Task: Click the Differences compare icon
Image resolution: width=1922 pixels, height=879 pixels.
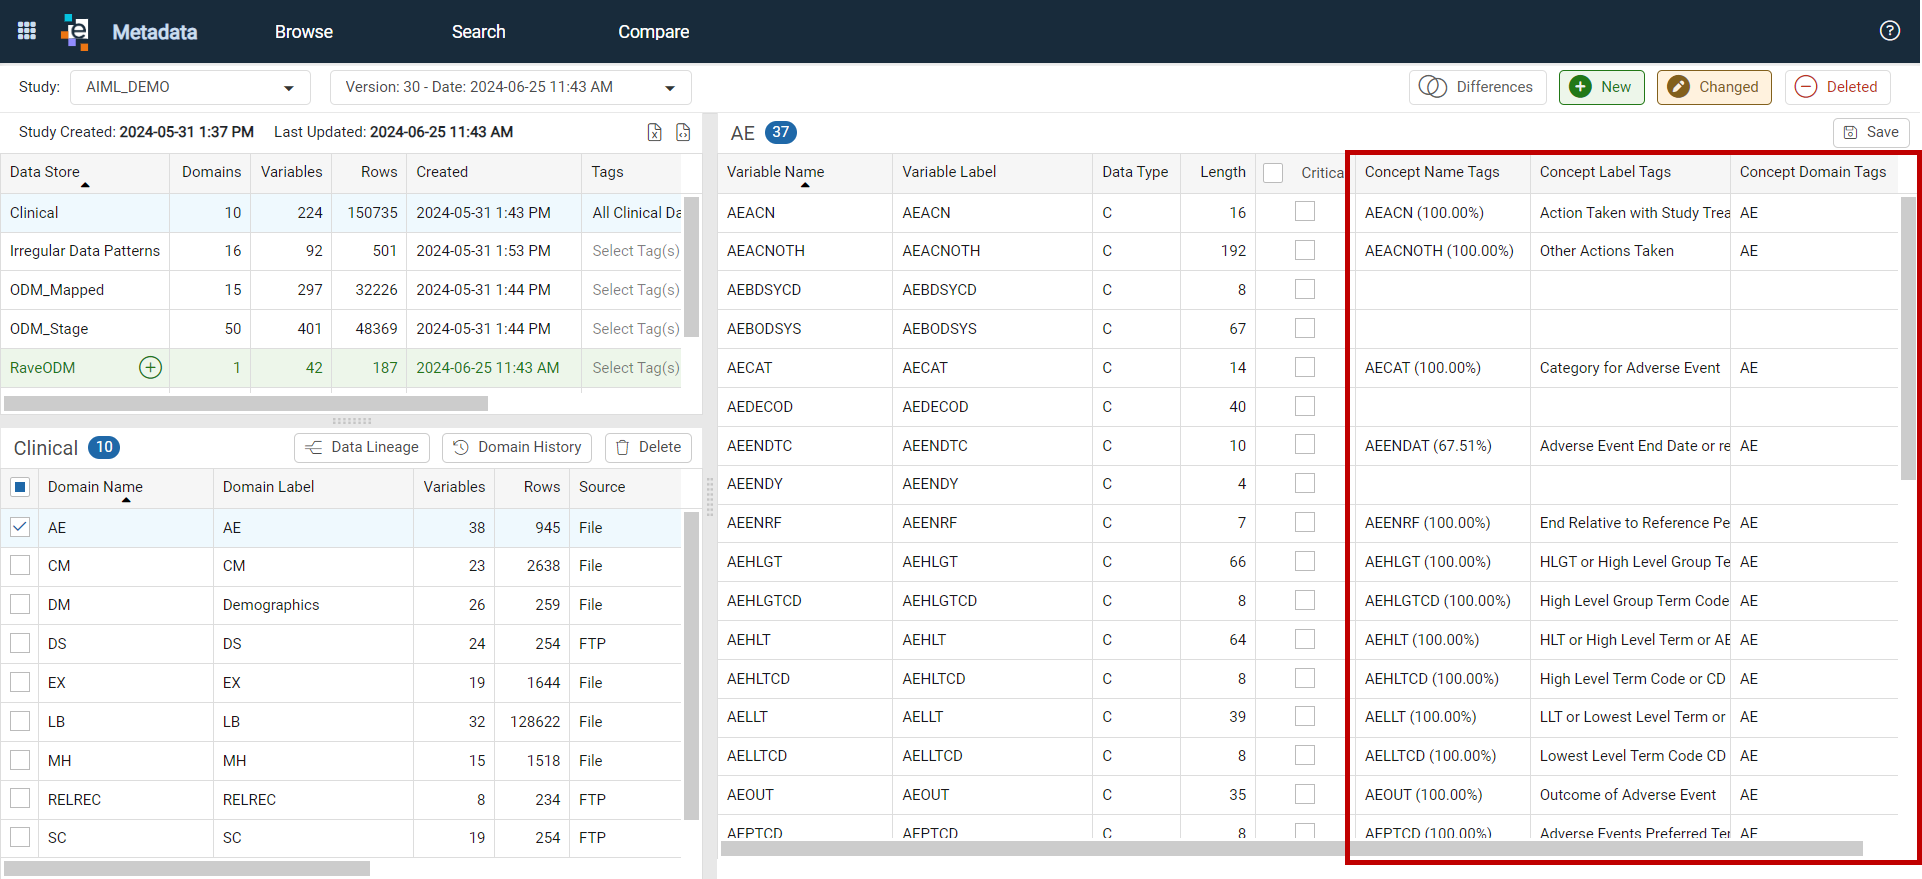Action: point(1433,87)
